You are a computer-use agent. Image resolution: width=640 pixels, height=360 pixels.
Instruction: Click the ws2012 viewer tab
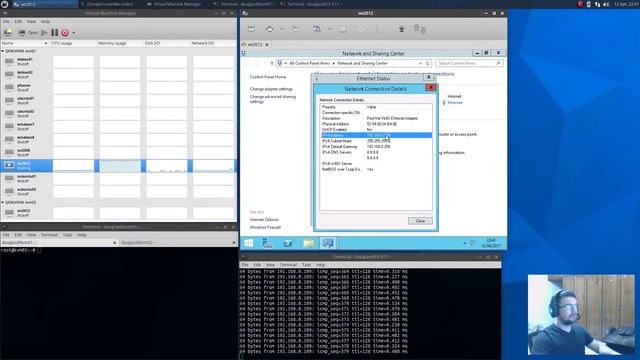255,44
